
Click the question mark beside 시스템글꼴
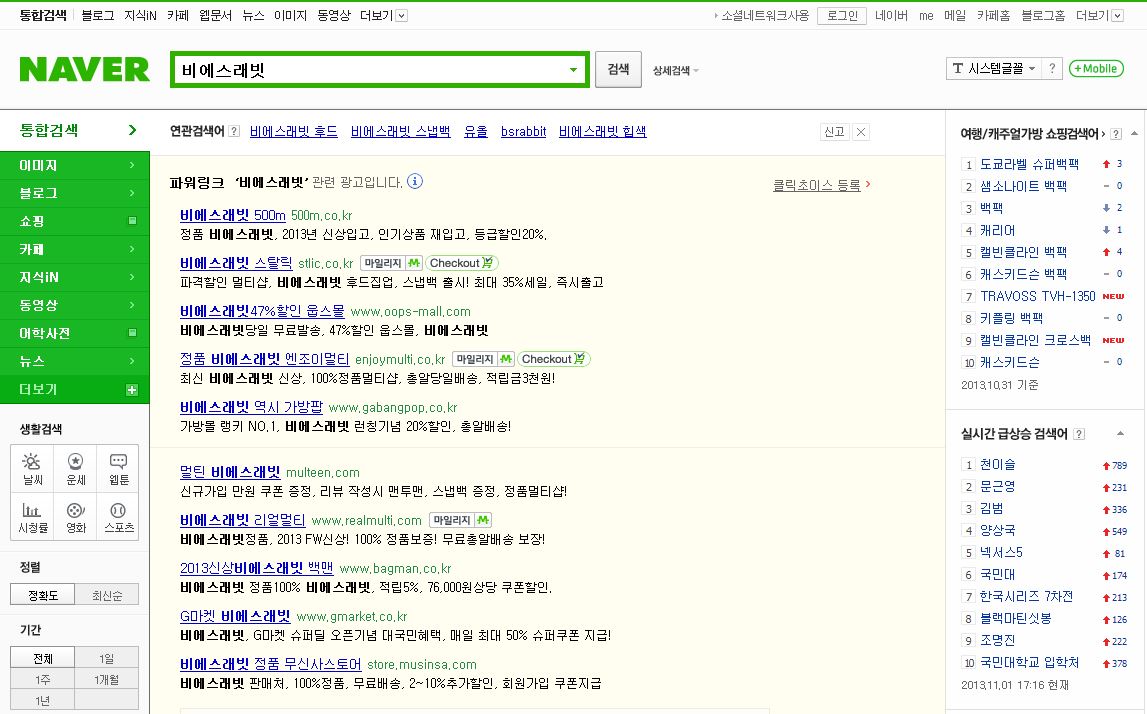point(1052,69)
